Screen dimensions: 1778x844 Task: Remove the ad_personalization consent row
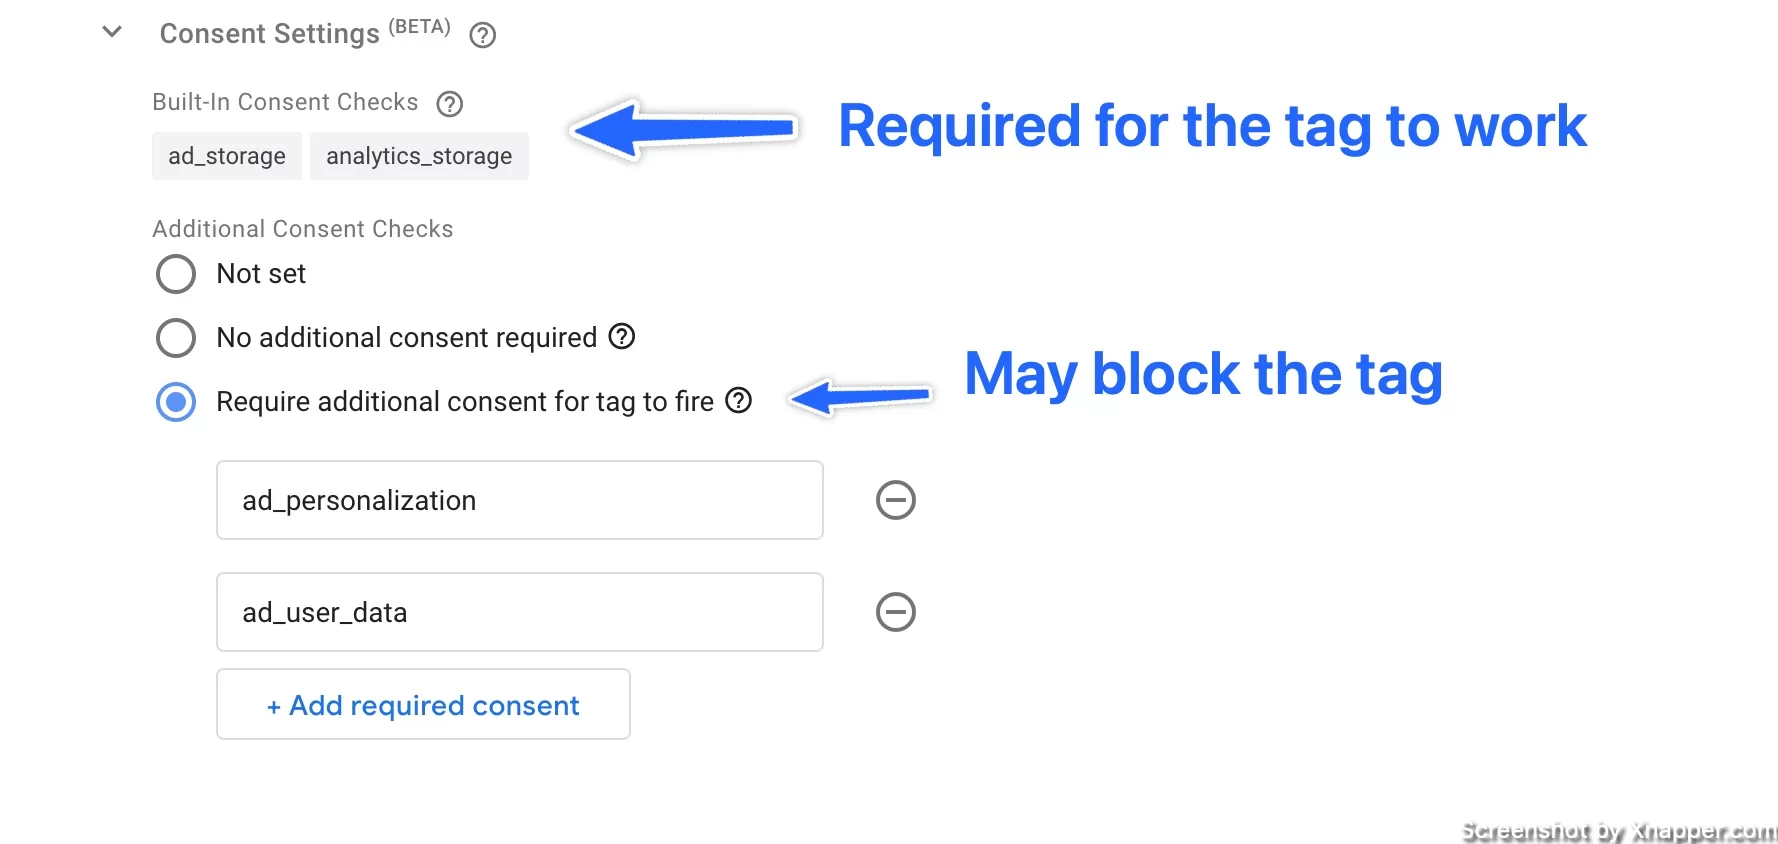coord(896,500)
